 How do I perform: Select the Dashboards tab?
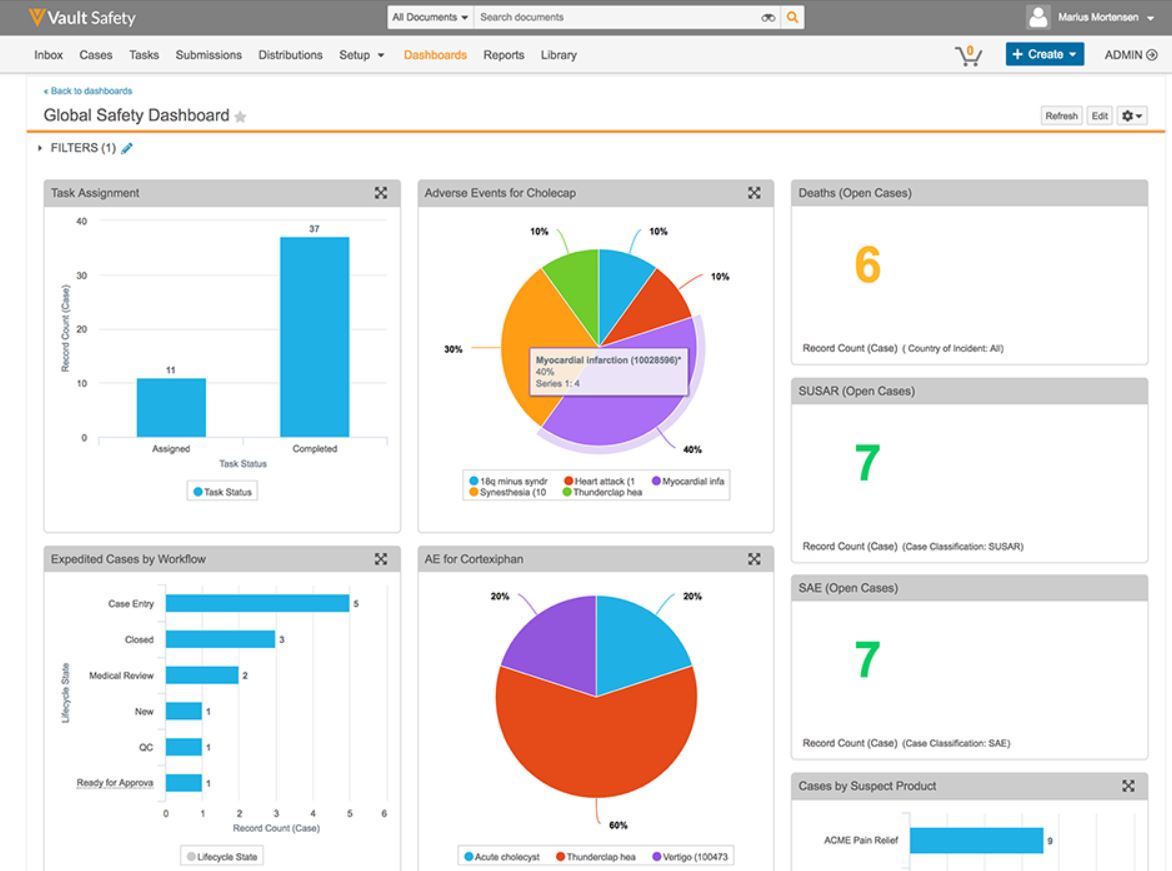(x=435, y=55)
